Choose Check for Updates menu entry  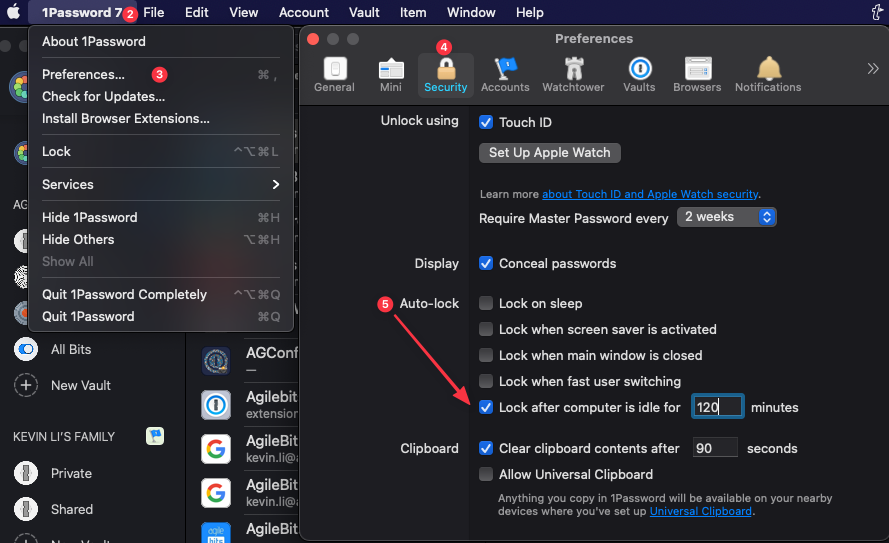[x=103, y=97]
